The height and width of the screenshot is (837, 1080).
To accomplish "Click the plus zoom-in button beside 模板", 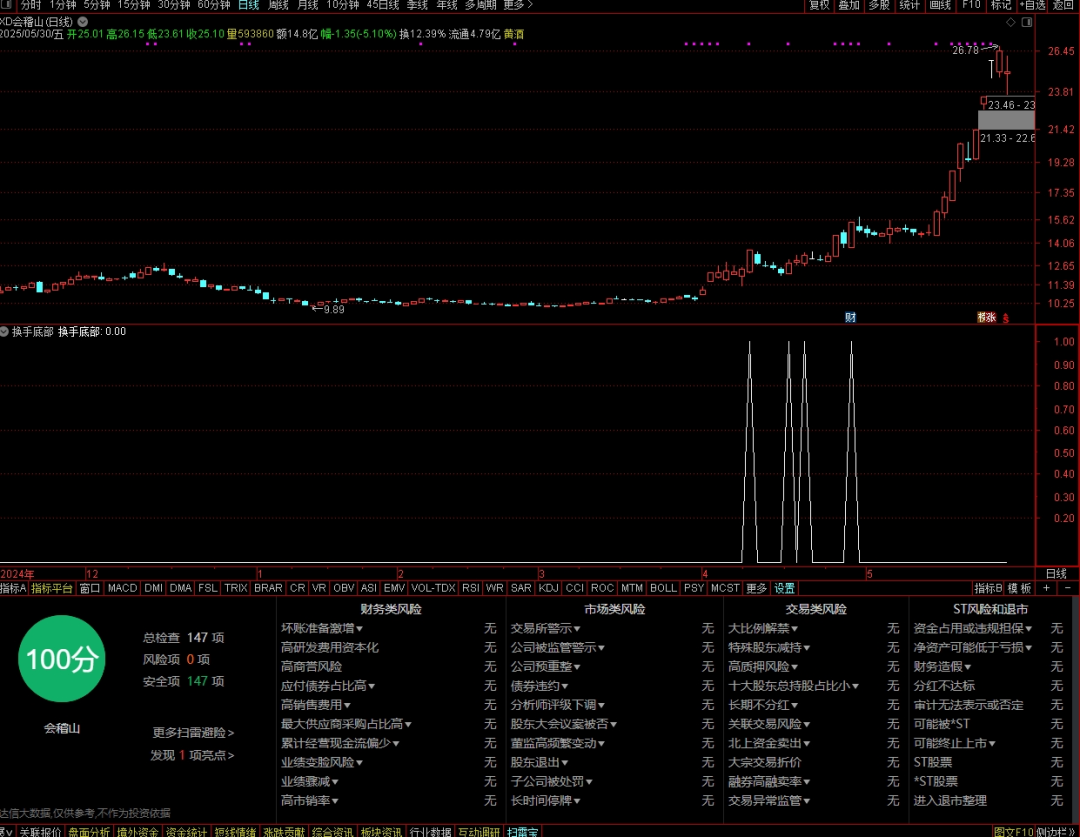I will [1046, 588].
